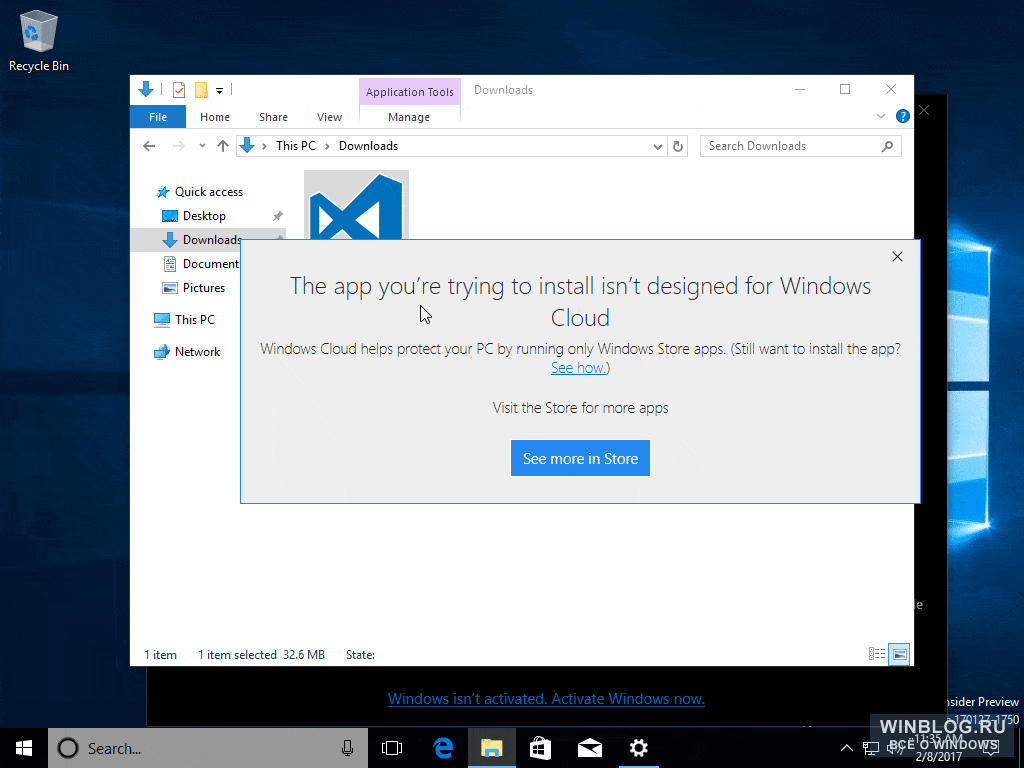
Task: Open Documents in the navigation pane
Action: (201, 264)
